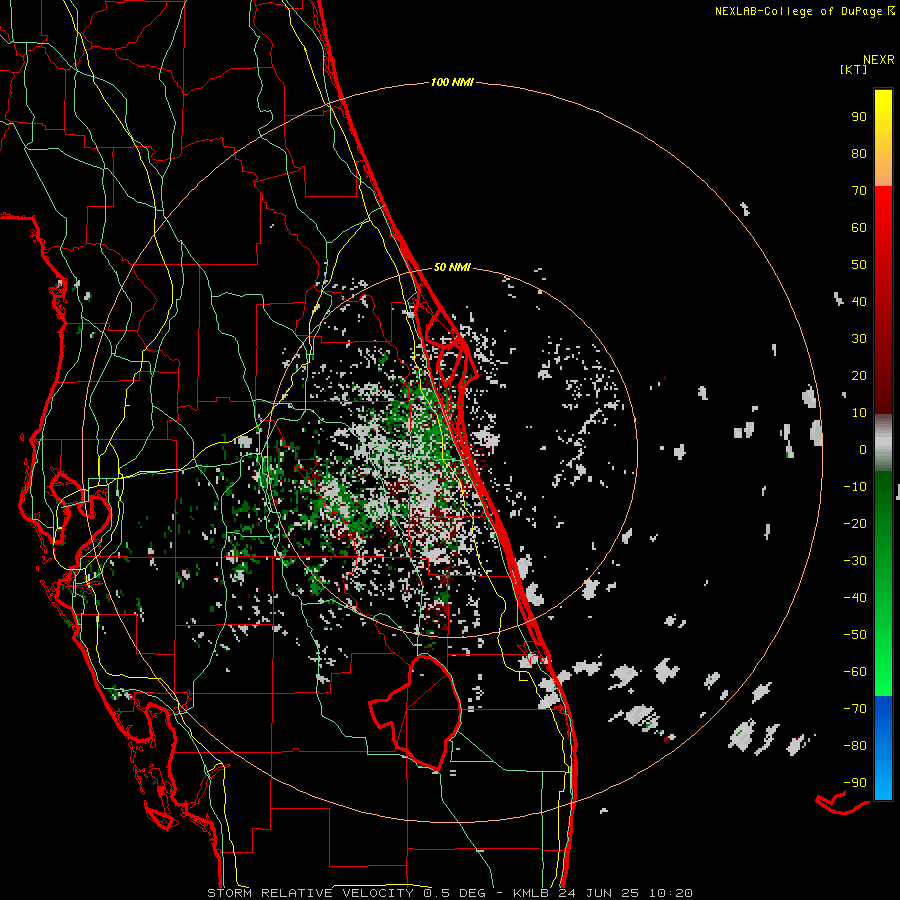This screenshot has width=900, height=900.
Task: Click the 100 NMI range ring label
Action: point(452,83)
